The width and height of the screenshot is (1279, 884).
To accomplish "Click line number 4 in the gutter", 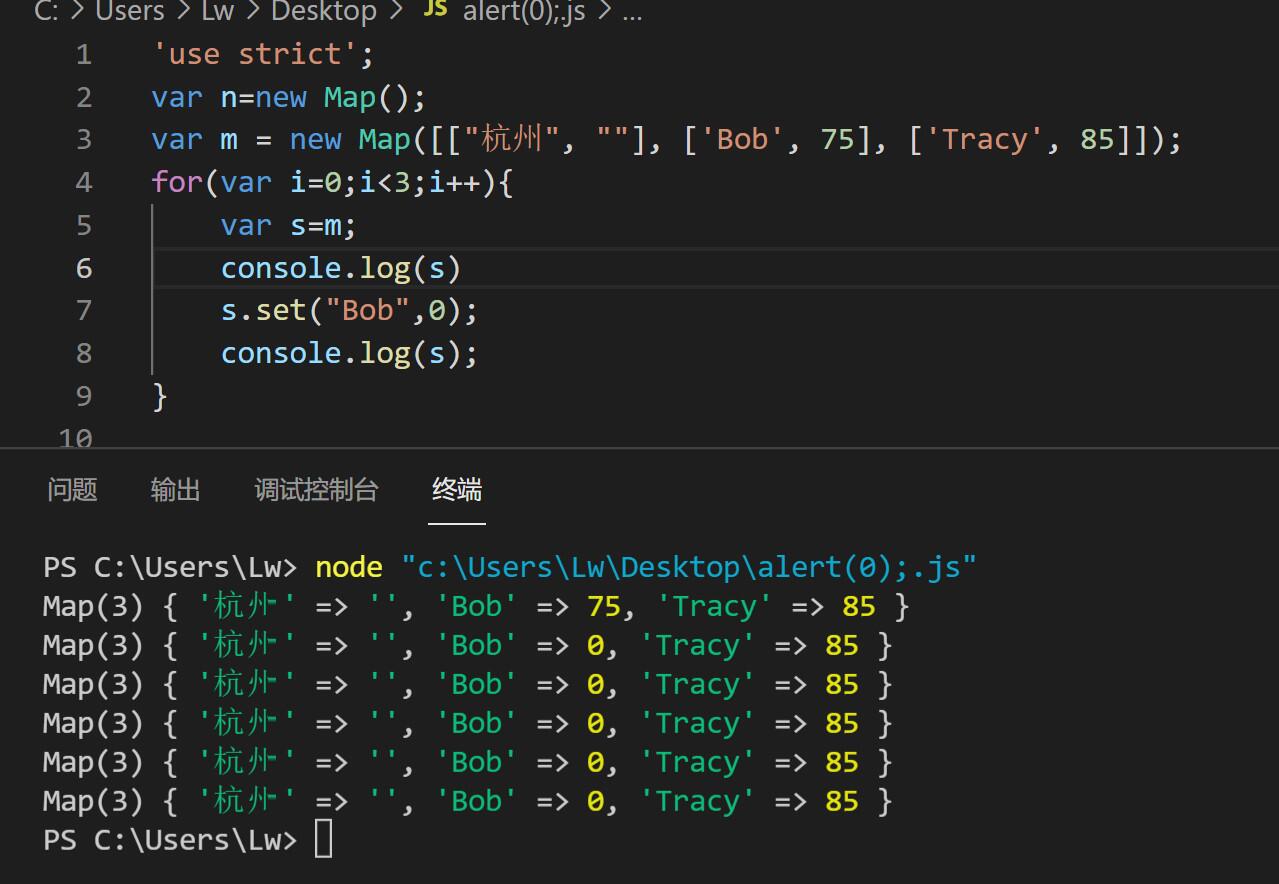I will [x=84, y=182].
